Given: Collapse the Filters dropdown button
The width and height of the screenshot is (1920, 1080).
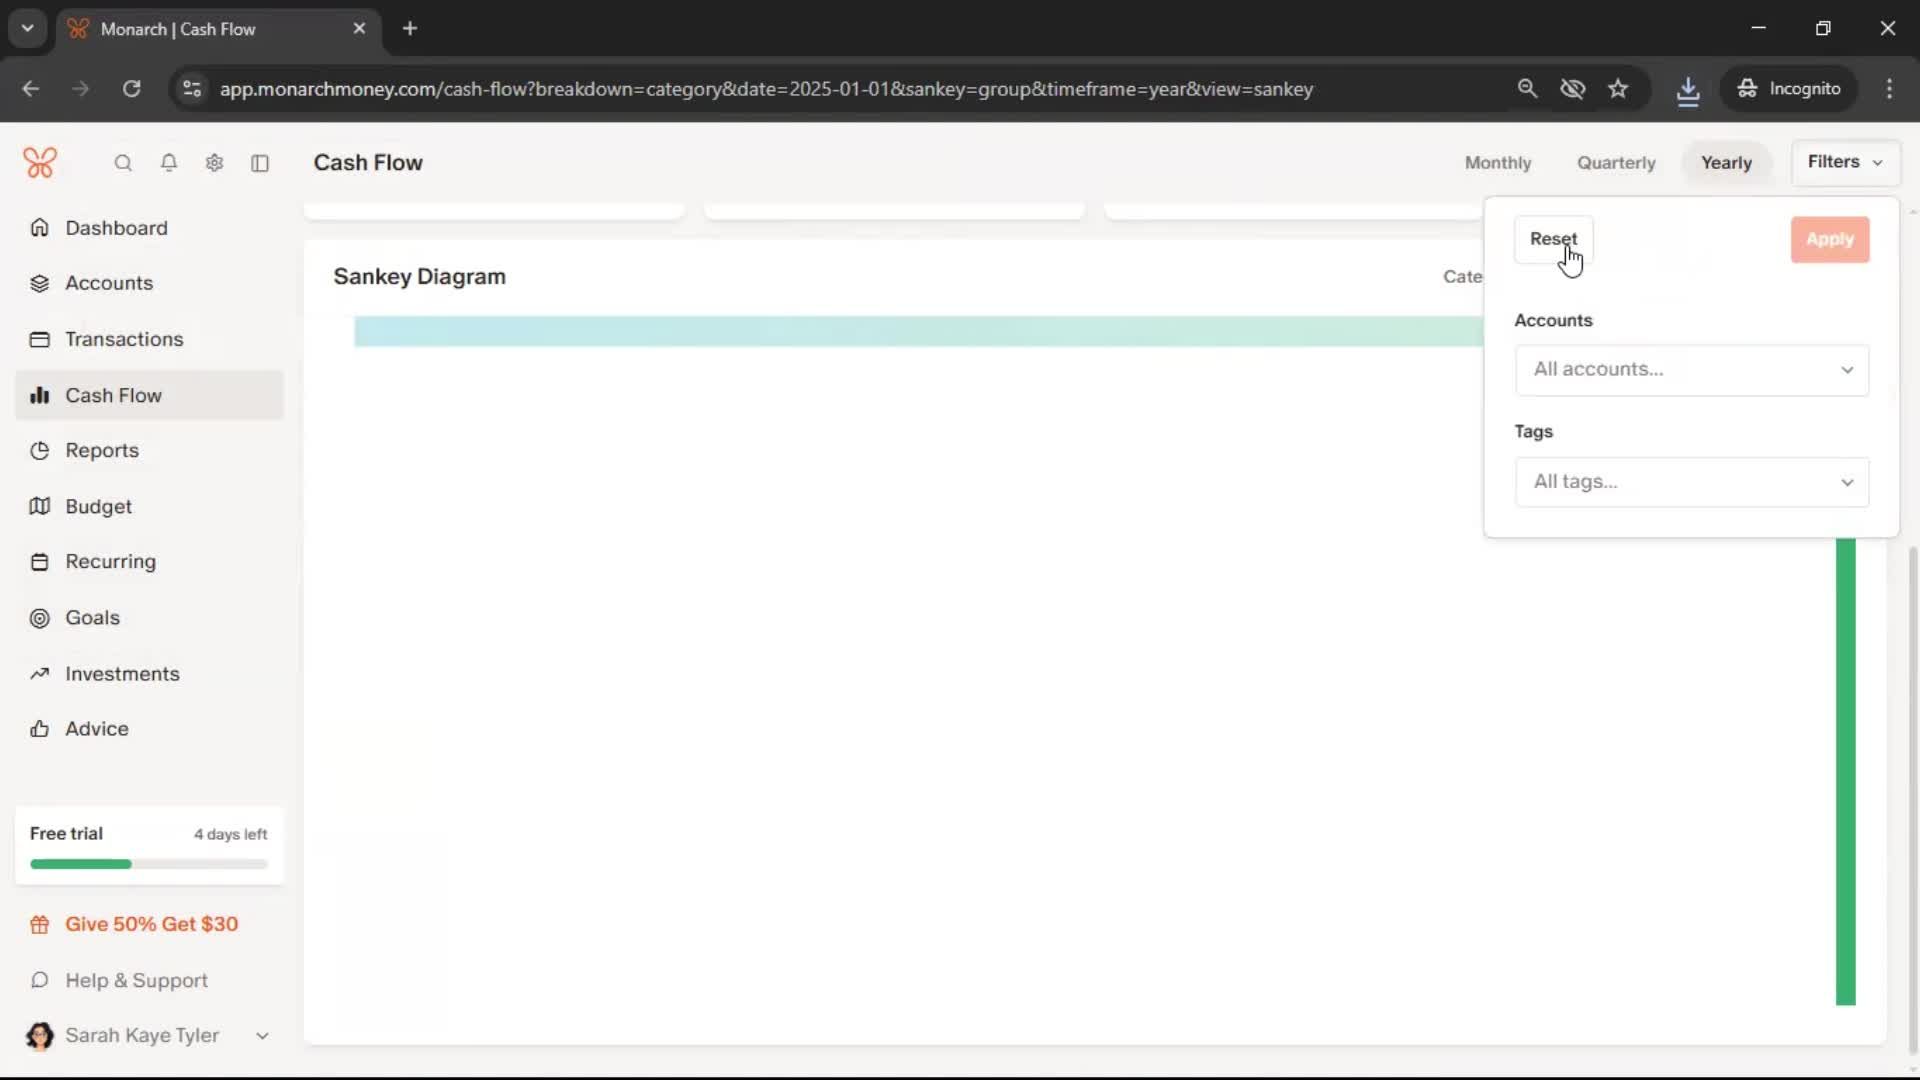Looking at the screenshot, I should click(1845, 162).
